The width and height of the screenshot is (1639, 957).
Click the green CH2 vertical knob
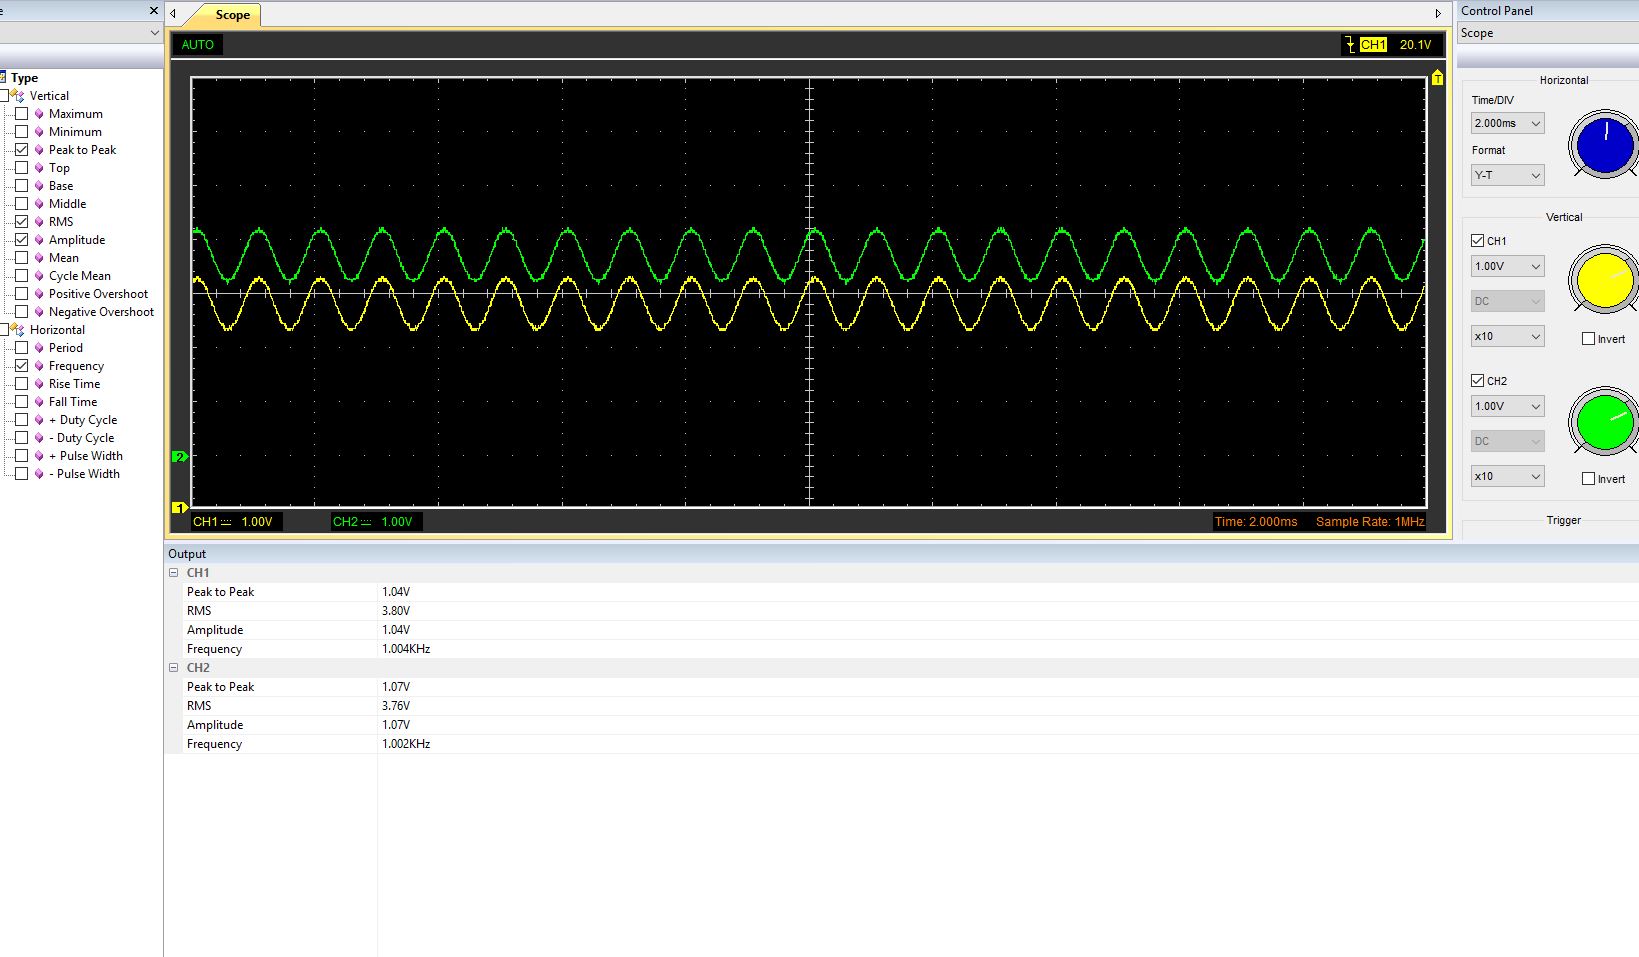pyautogui.click(x=1604, y=422)
